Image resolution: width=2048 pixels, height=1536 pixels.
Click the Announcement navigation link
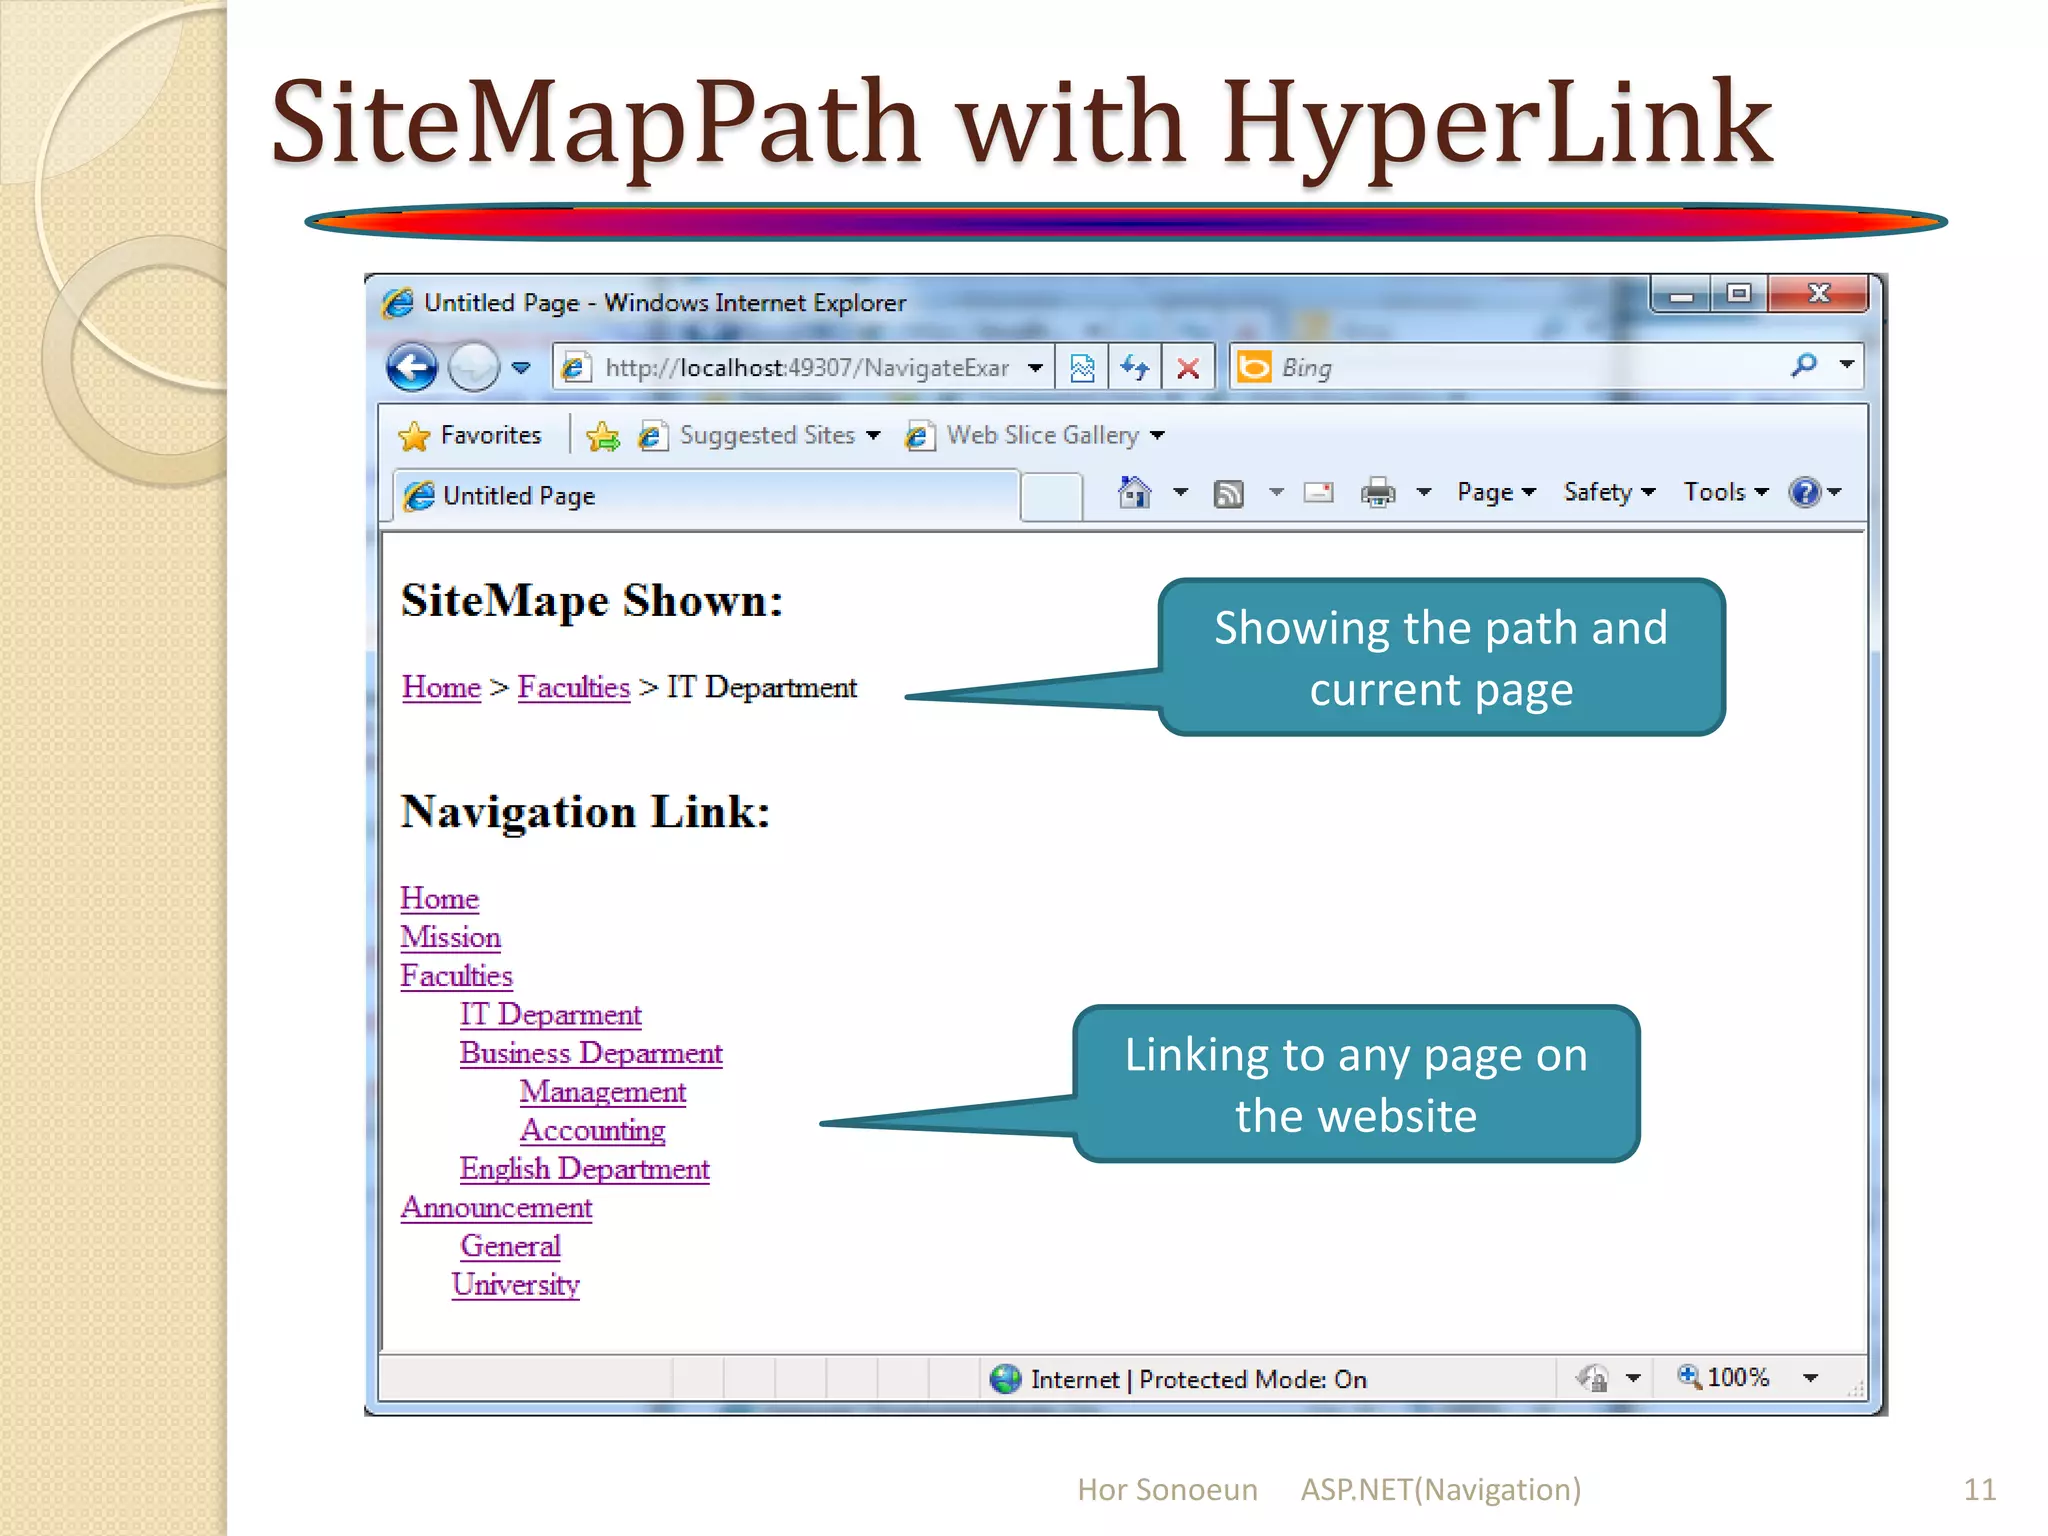point(496,1208)
